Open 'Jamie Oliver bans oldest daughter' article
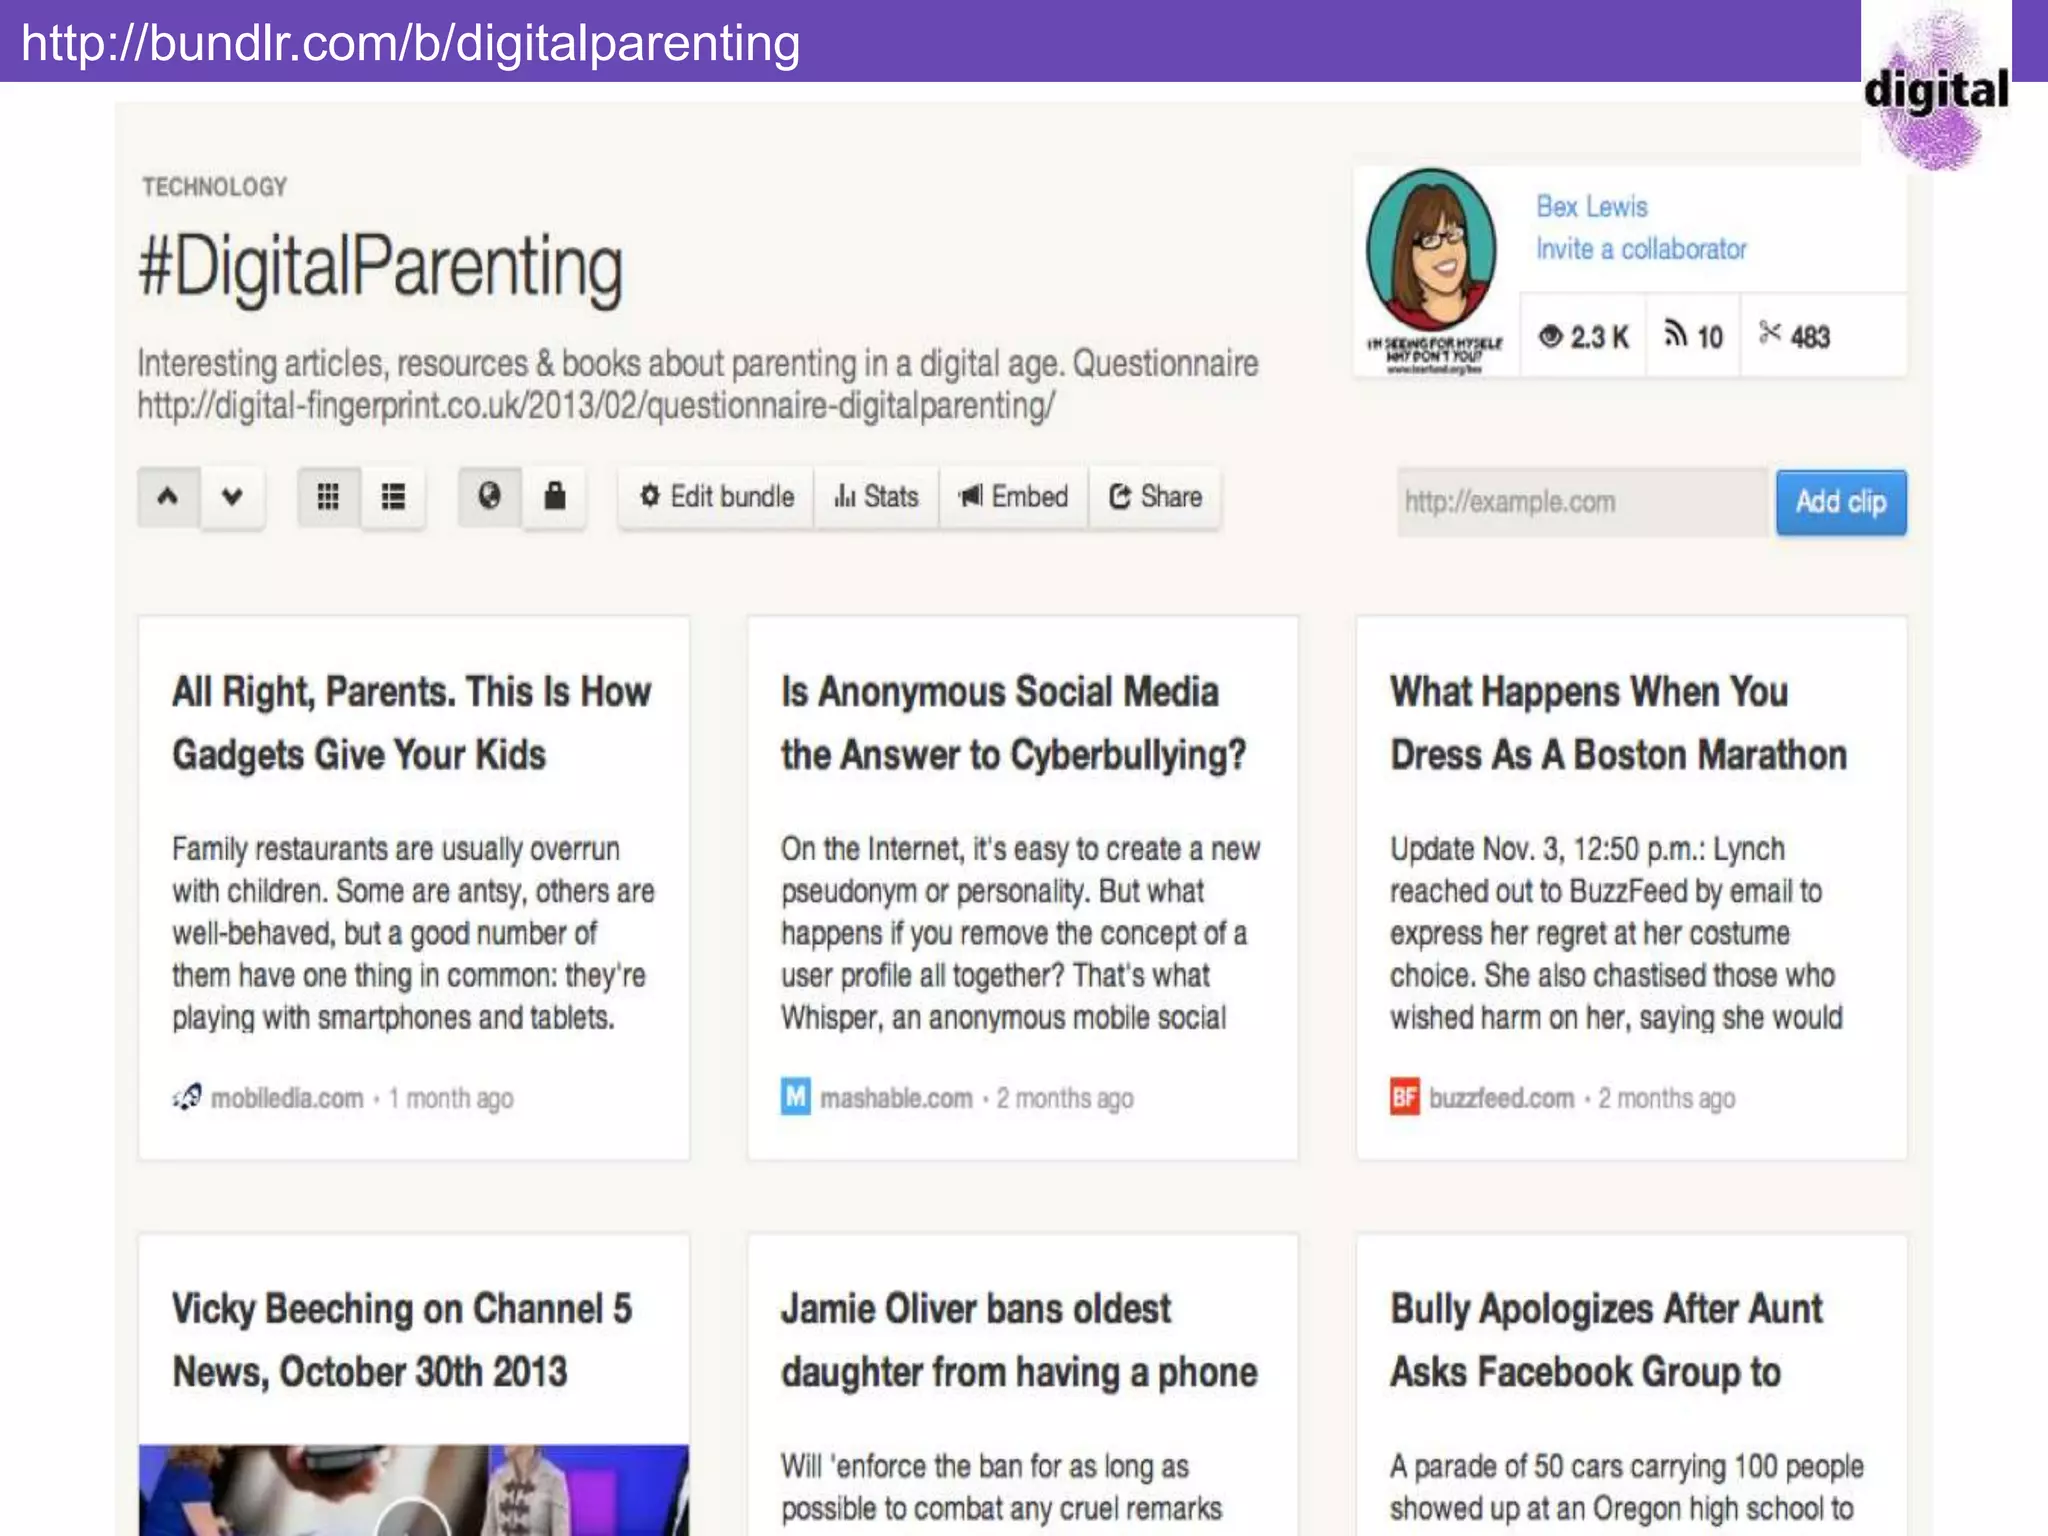2048x1536 pixels. [x=1019, y=1340]
